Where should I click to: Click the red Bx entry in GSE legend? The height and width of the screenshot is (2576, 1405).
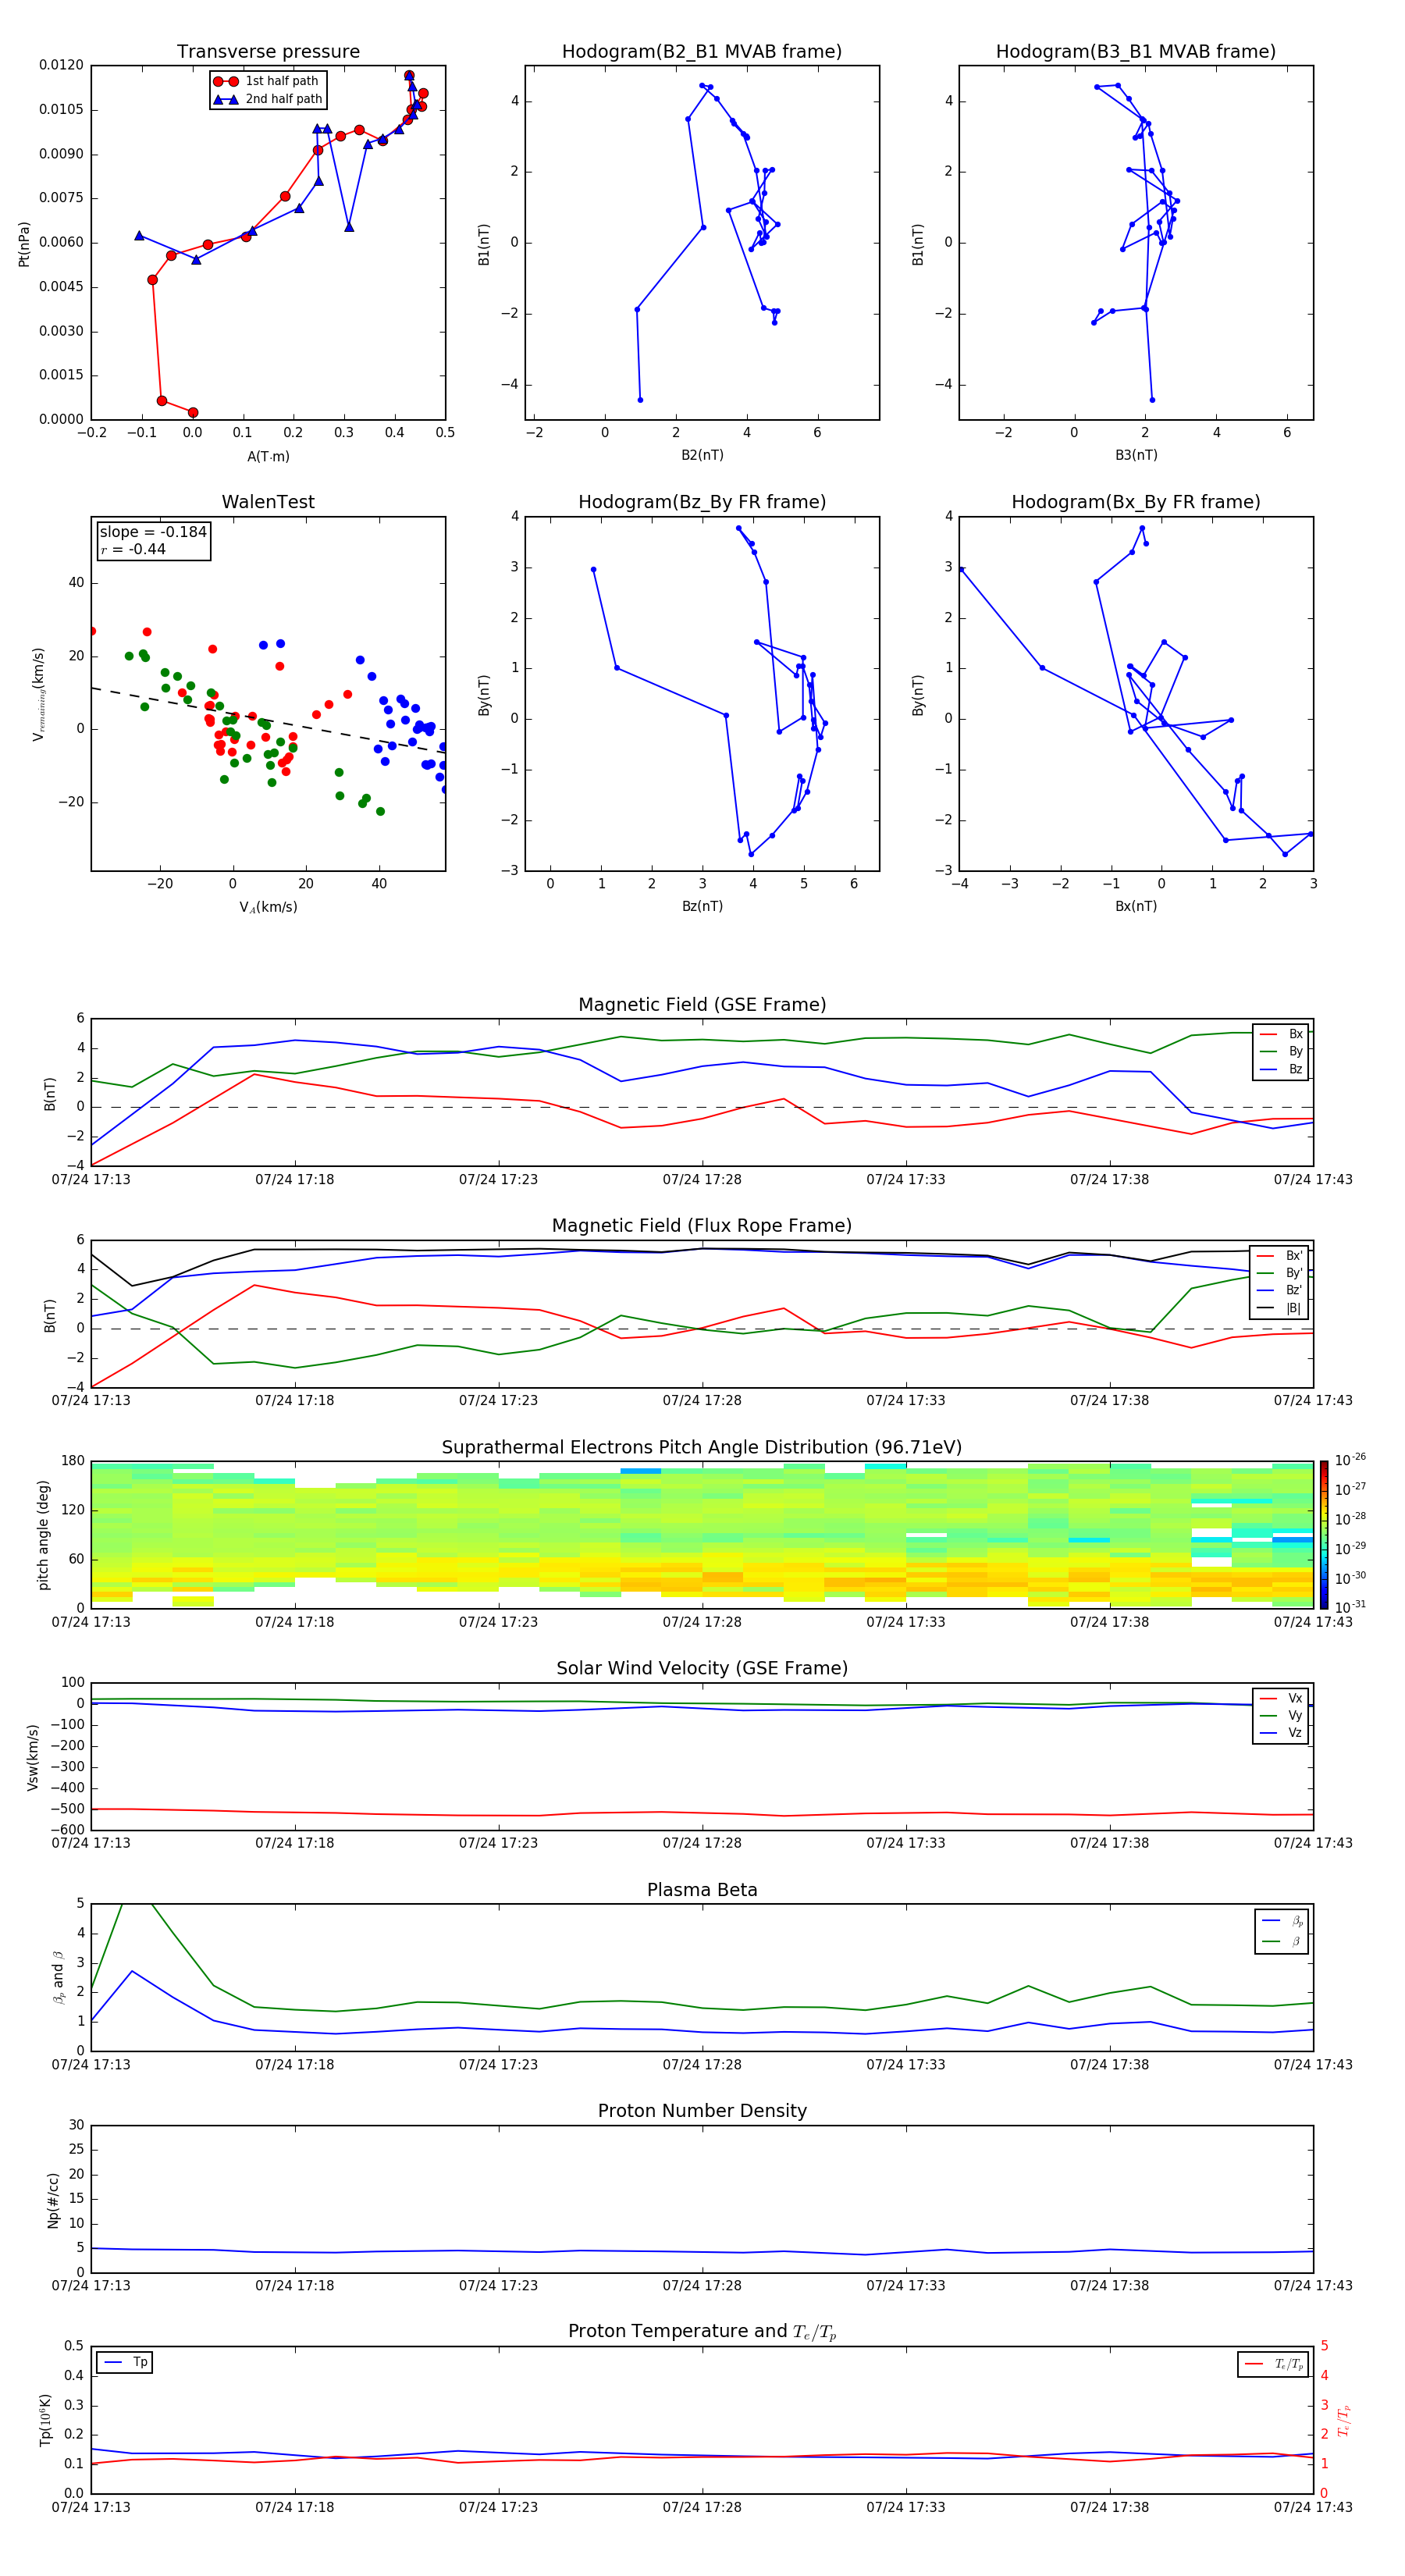point(1281,1034)
